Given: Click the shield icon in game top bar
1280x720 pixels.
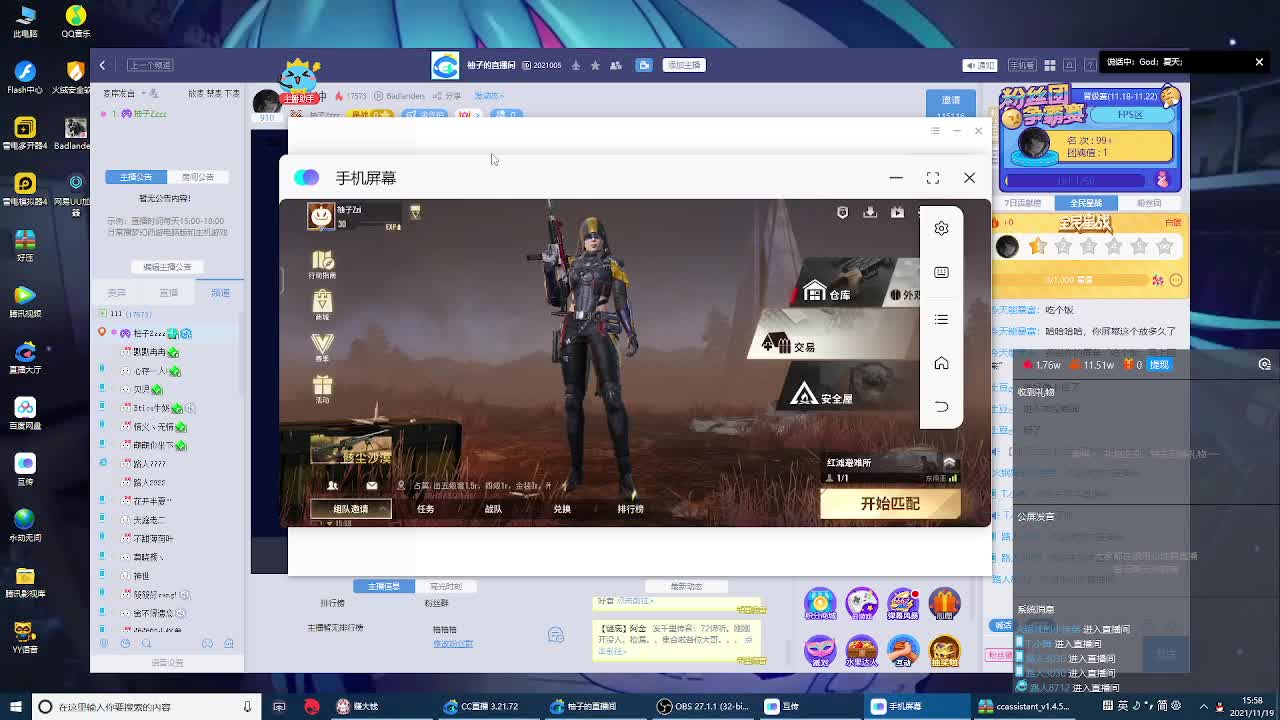Looking at the screenshot, I should (x=842, y=212).
